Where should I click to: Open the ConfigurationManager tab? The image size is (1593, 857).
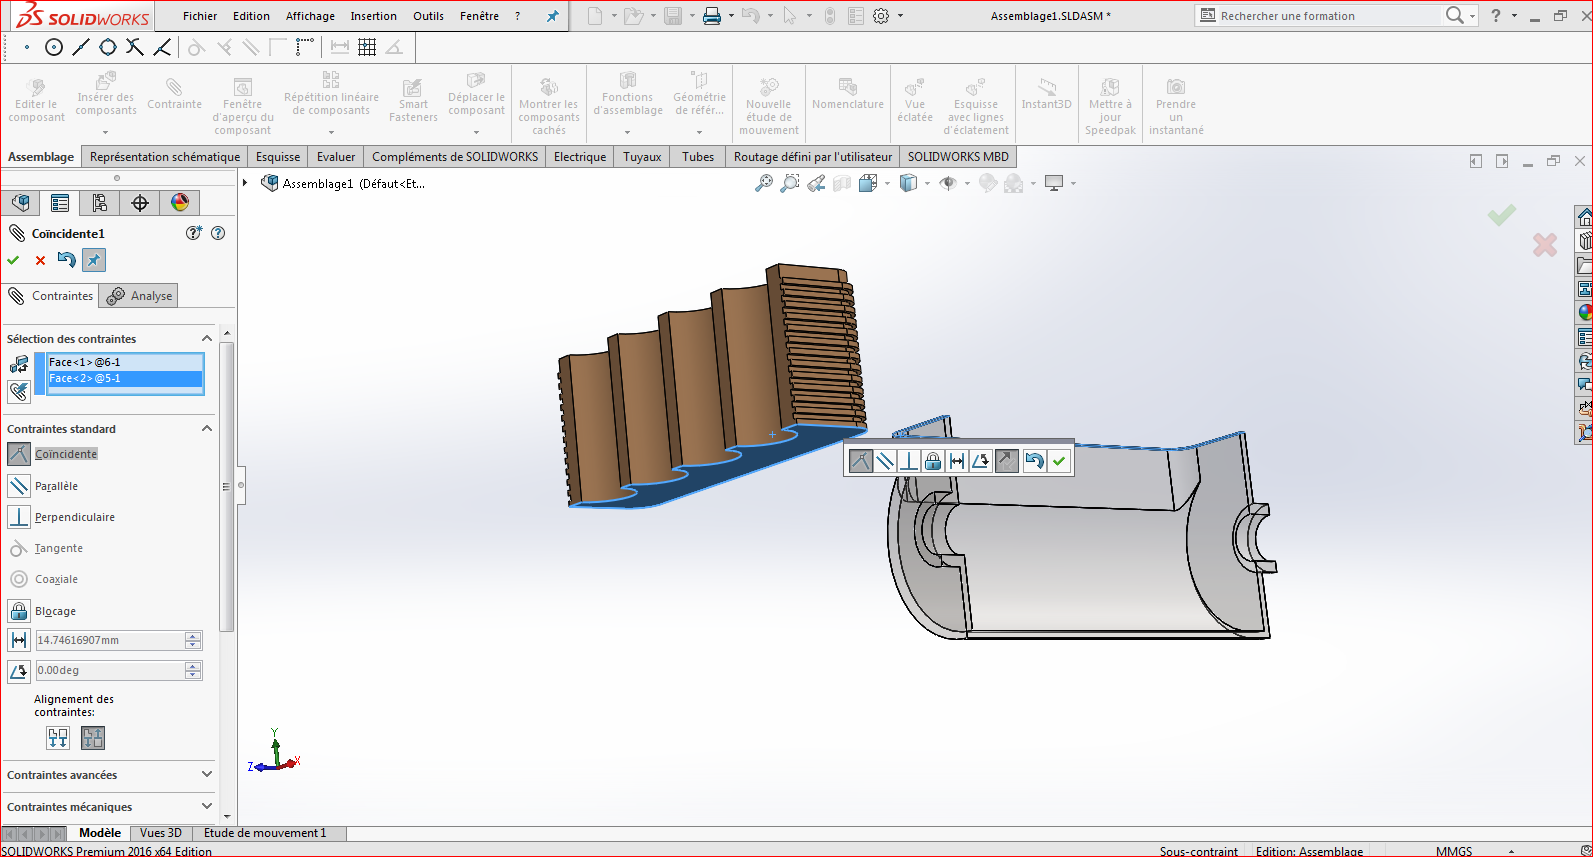(100, 203)
